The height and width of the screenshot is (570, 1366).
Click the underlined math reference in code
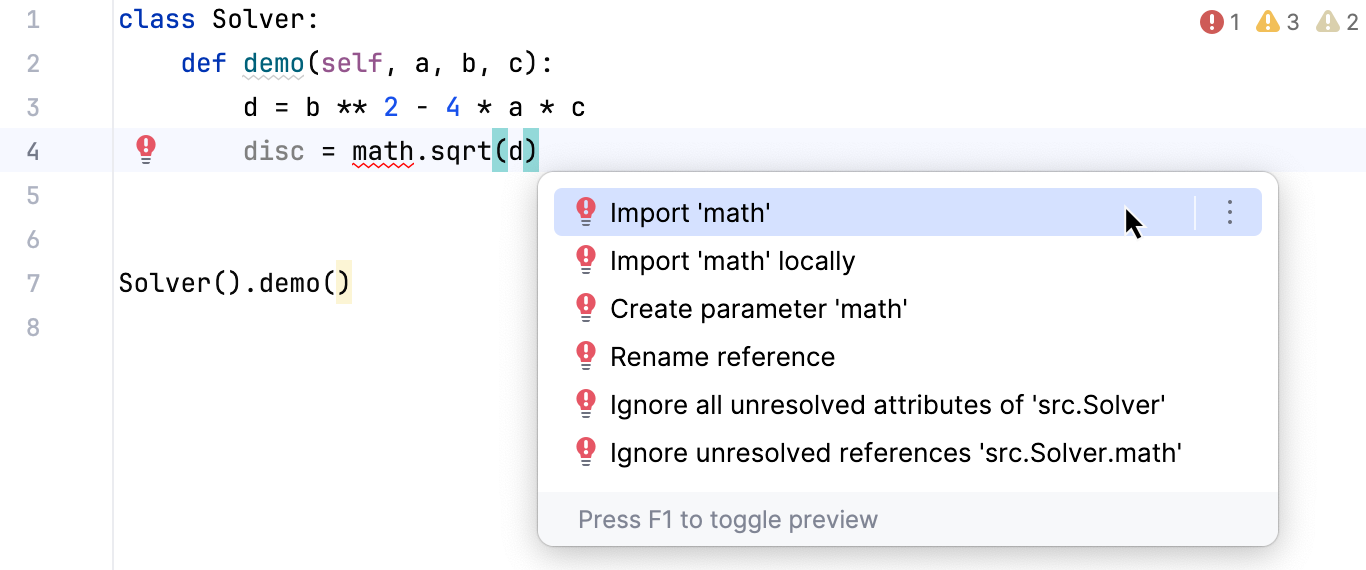coord(382,152)
